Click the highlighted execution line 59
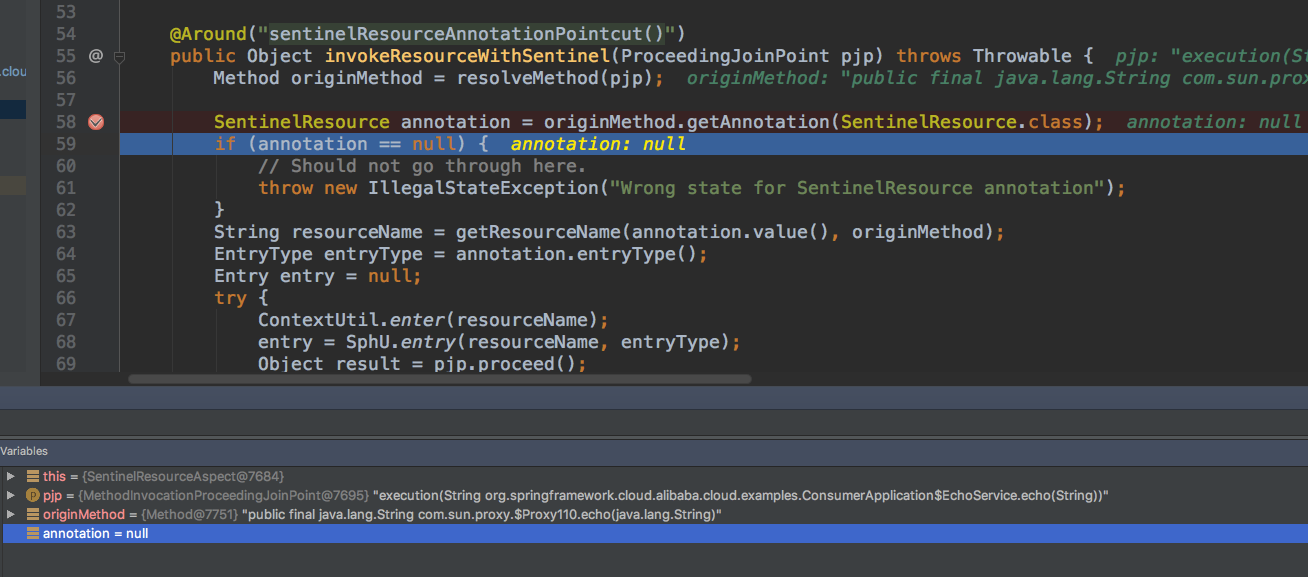 click(714, 144)
